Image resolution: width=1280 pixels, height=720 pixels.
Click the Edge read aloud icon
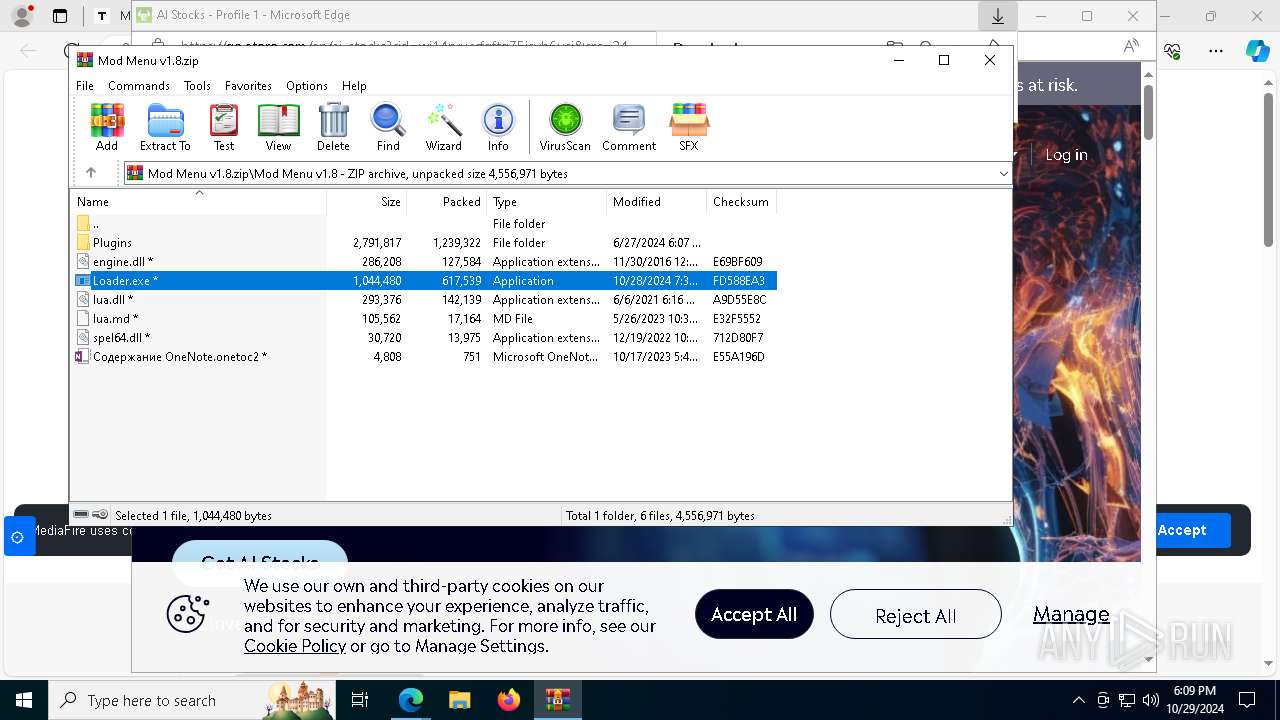(1131, 47)
